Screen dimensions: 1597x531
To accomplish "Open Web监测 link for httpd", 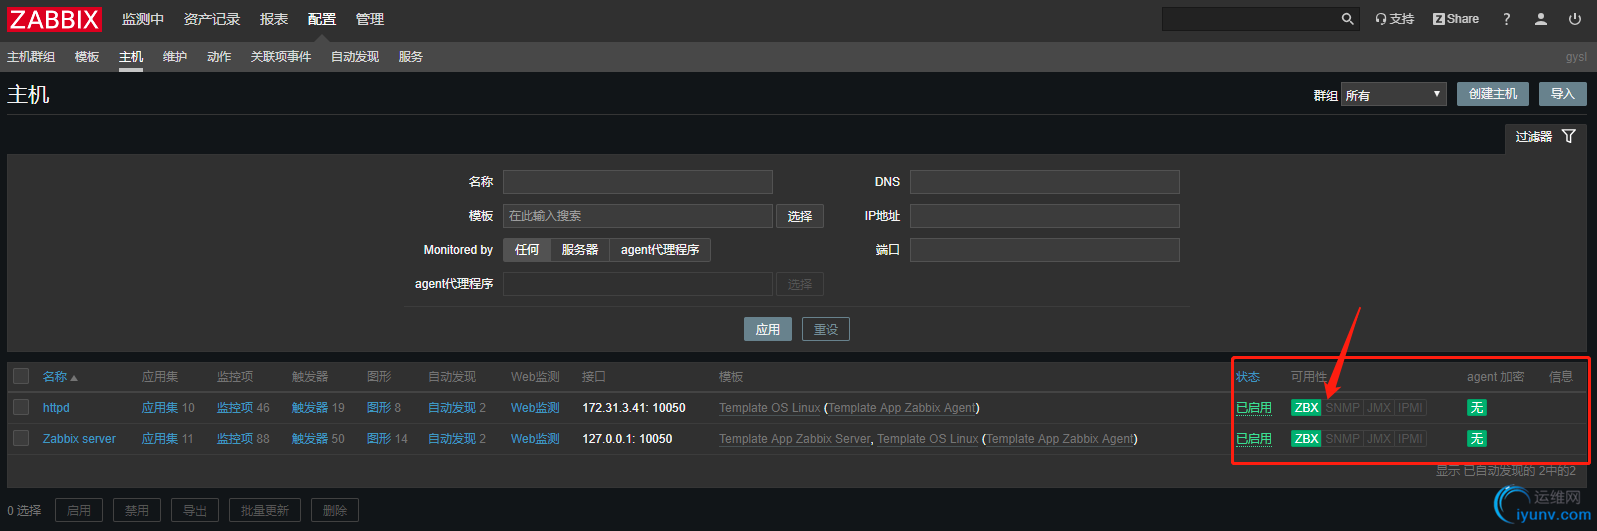I will click(x=535, y=408).
